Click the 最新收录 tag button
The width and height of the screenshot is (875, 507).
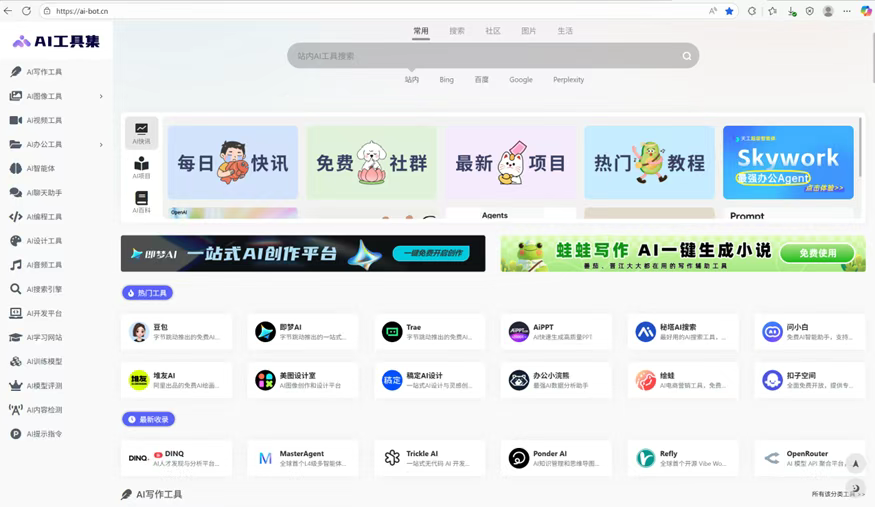(x=148, y=419)
